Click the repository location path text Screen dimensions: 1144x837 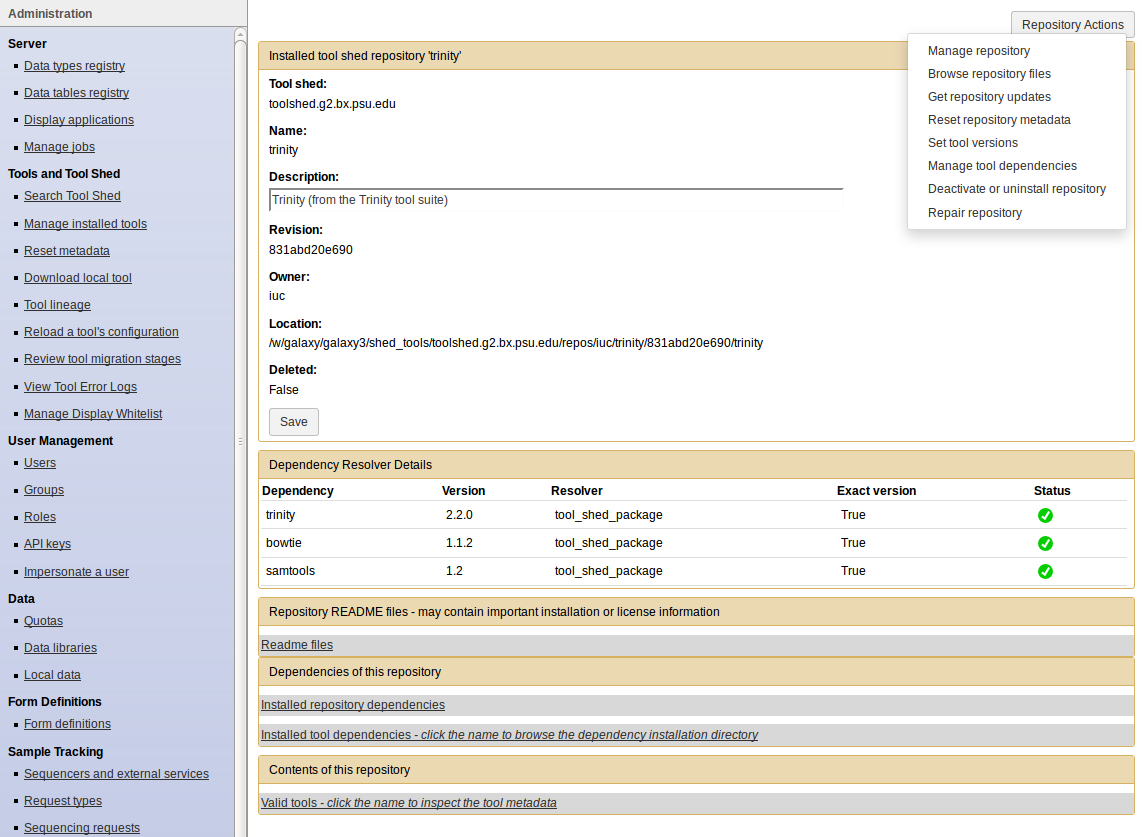516,343
